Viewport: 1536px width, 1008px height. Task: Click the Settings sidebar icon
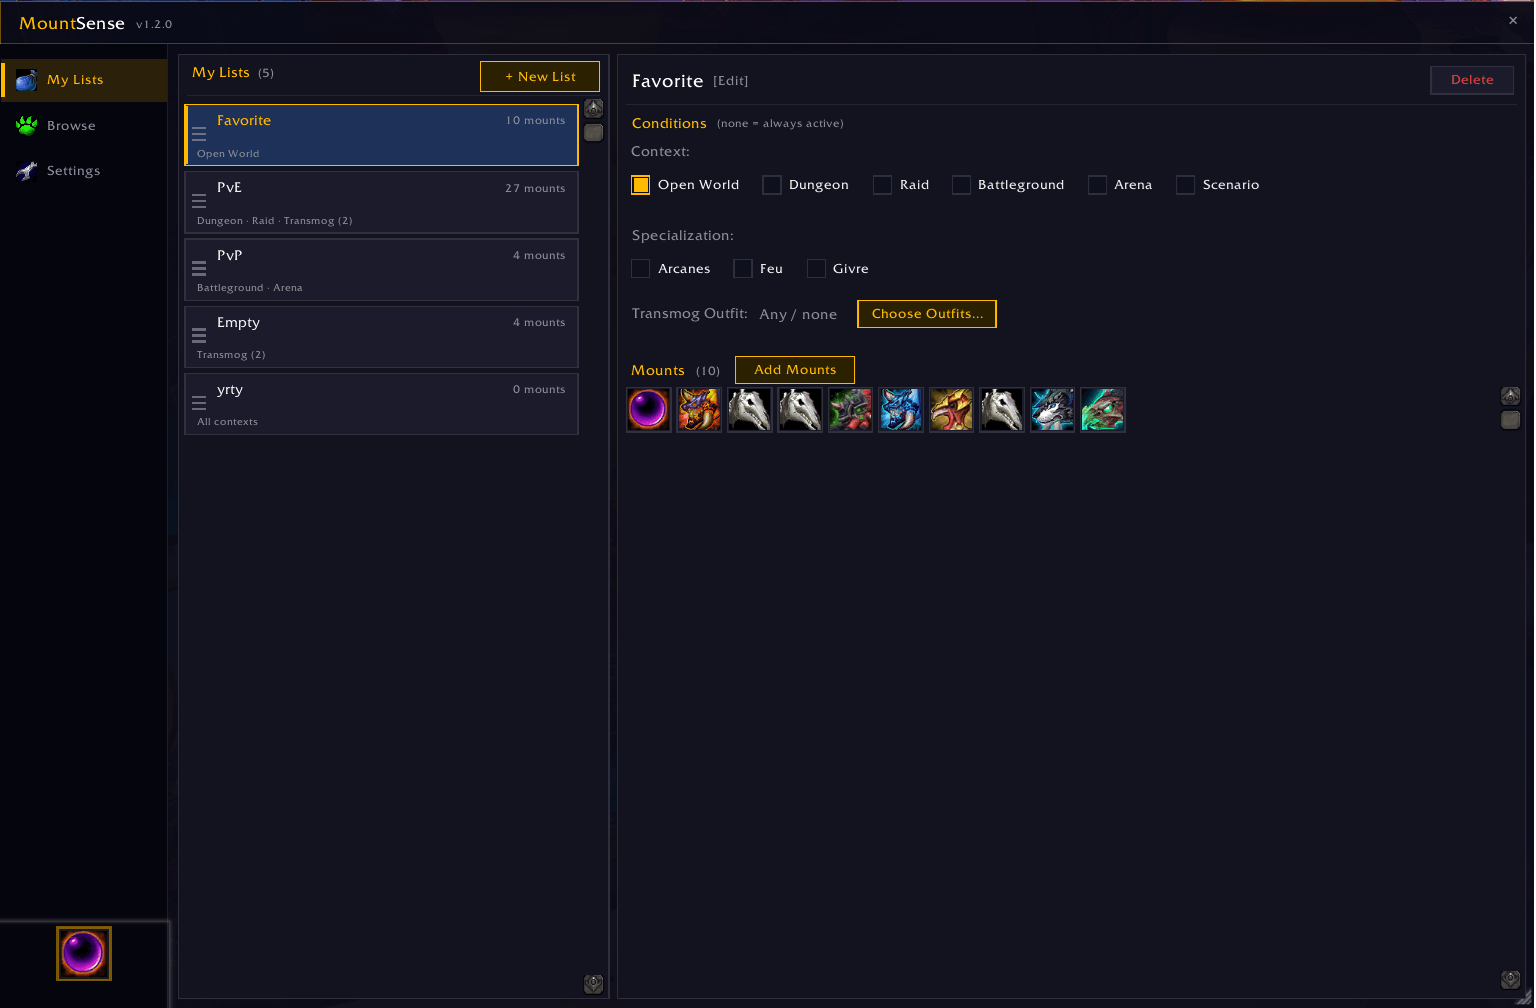pos(27,171)
